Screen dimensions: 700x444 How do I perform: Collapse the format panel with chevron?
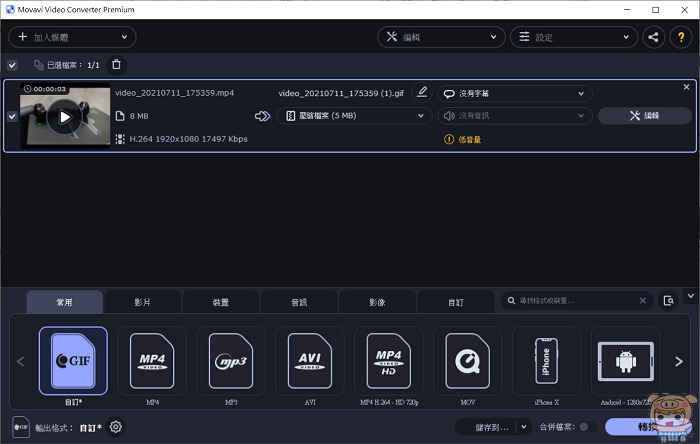(x=691, y=296)
